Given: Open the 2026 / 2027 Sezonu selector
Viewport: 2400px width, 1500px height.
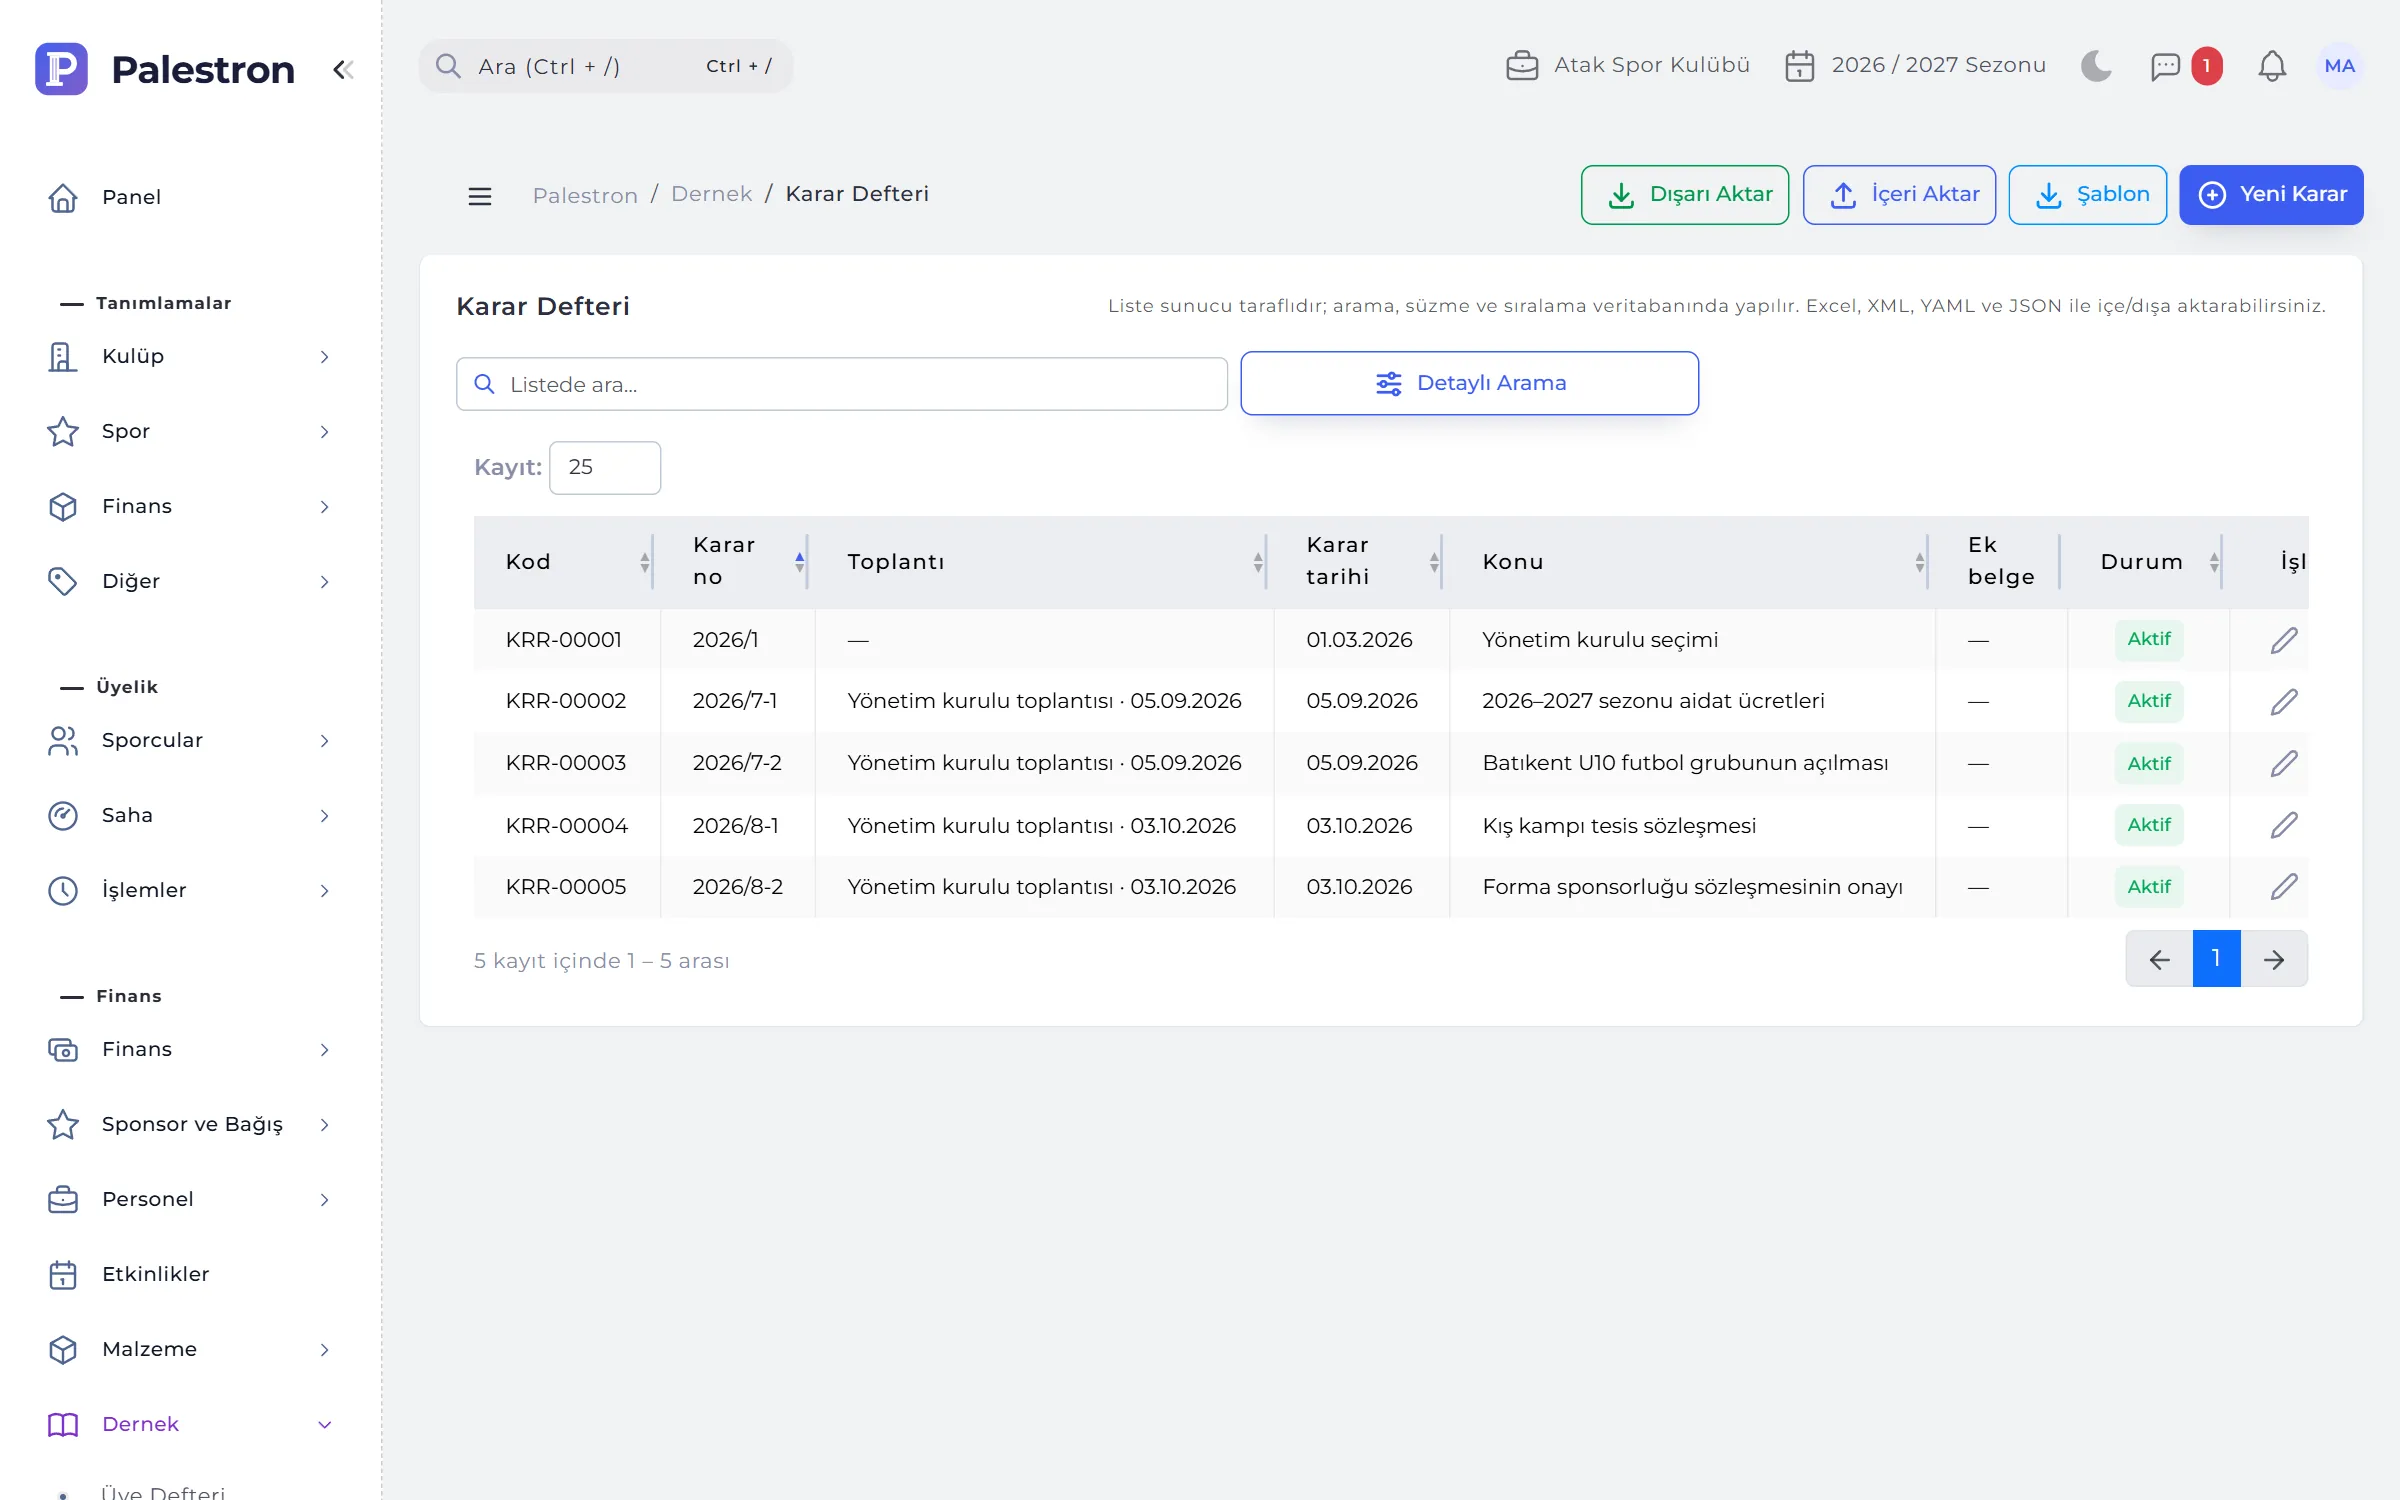Looking at the screenshot, I should coord(1915,66).
